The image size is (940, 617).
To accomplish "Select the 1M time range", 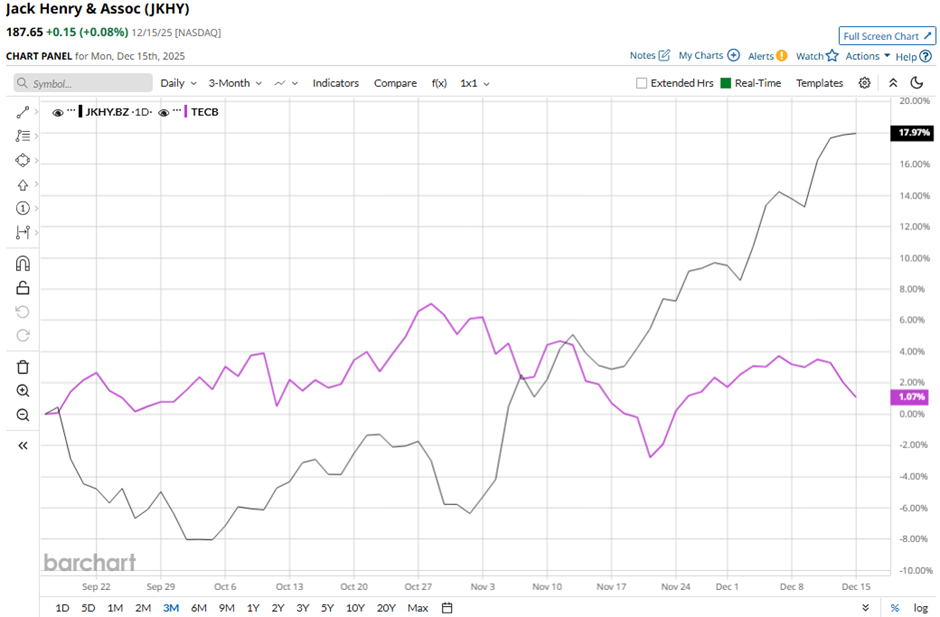I will 115,608.
